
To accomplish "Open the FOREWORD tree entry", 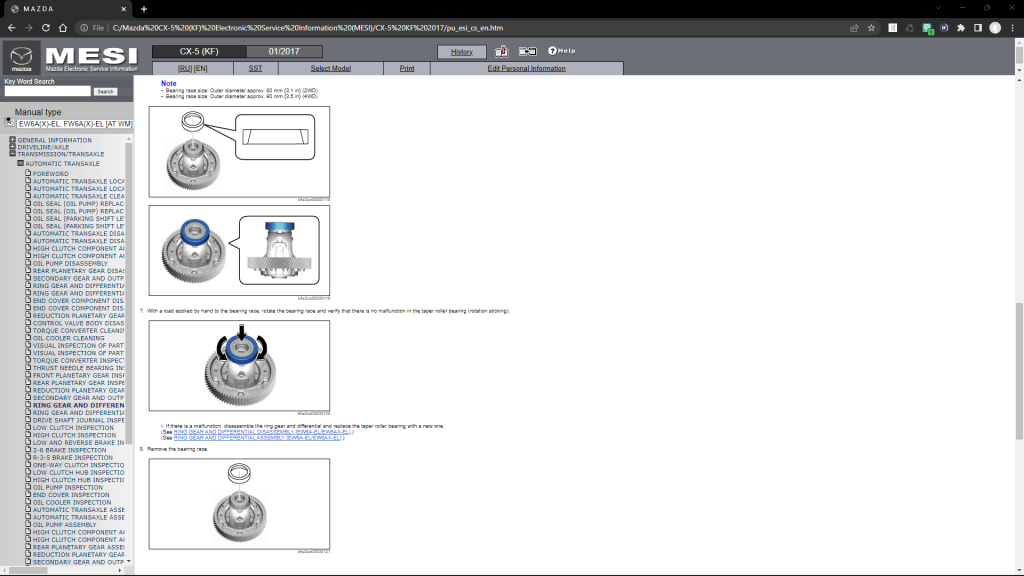I will coord(50,174).
